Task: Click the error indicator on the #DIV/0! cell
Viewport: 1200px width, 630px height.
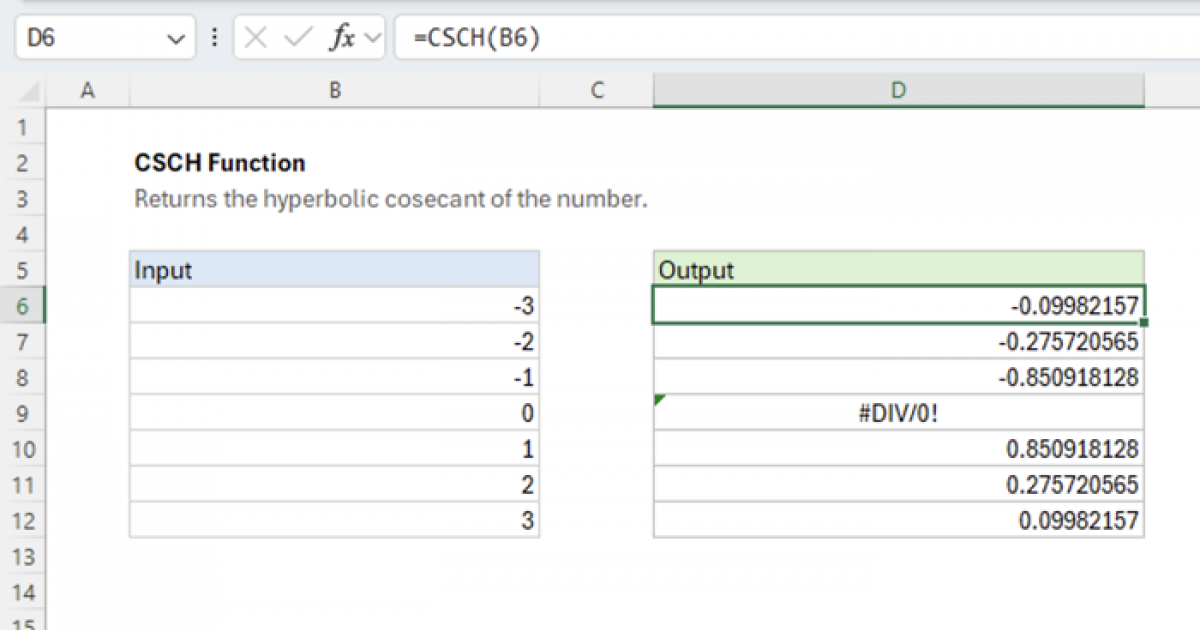Action: pyautogui.click(x=660, y=397)
